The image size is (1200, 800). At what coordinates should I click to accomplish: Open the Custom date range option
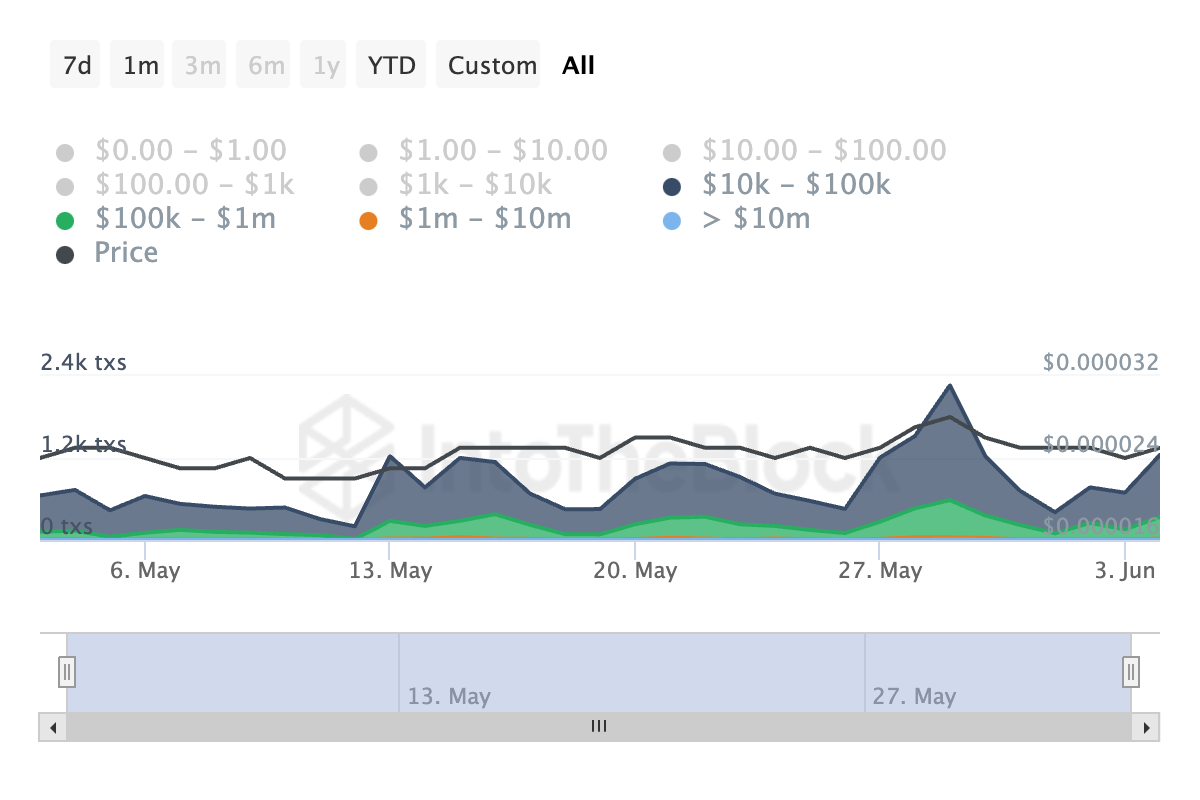(491, 65)
